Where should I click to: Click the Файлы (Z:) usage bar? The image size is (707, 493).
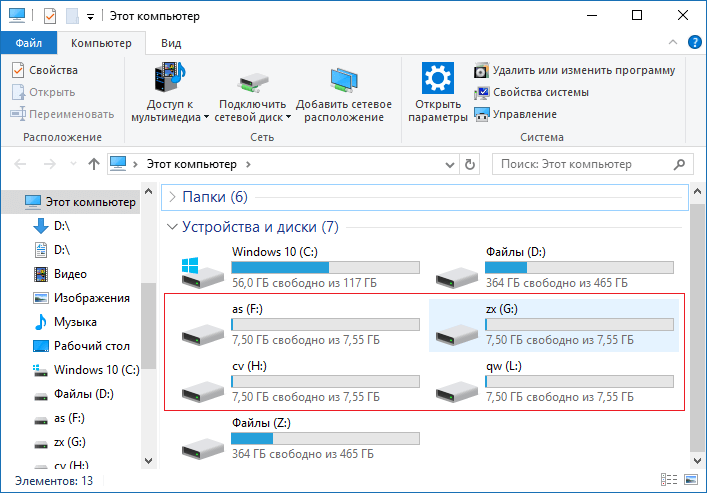click(326, 438)
